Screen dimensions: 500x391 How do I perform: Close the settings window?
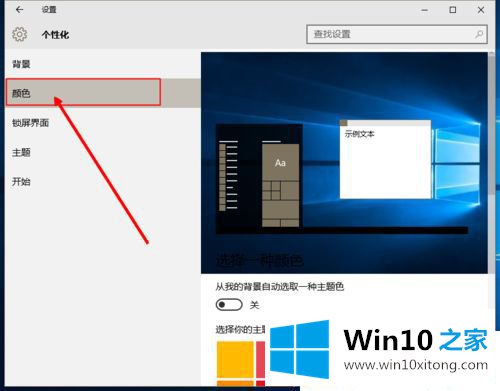481,10
